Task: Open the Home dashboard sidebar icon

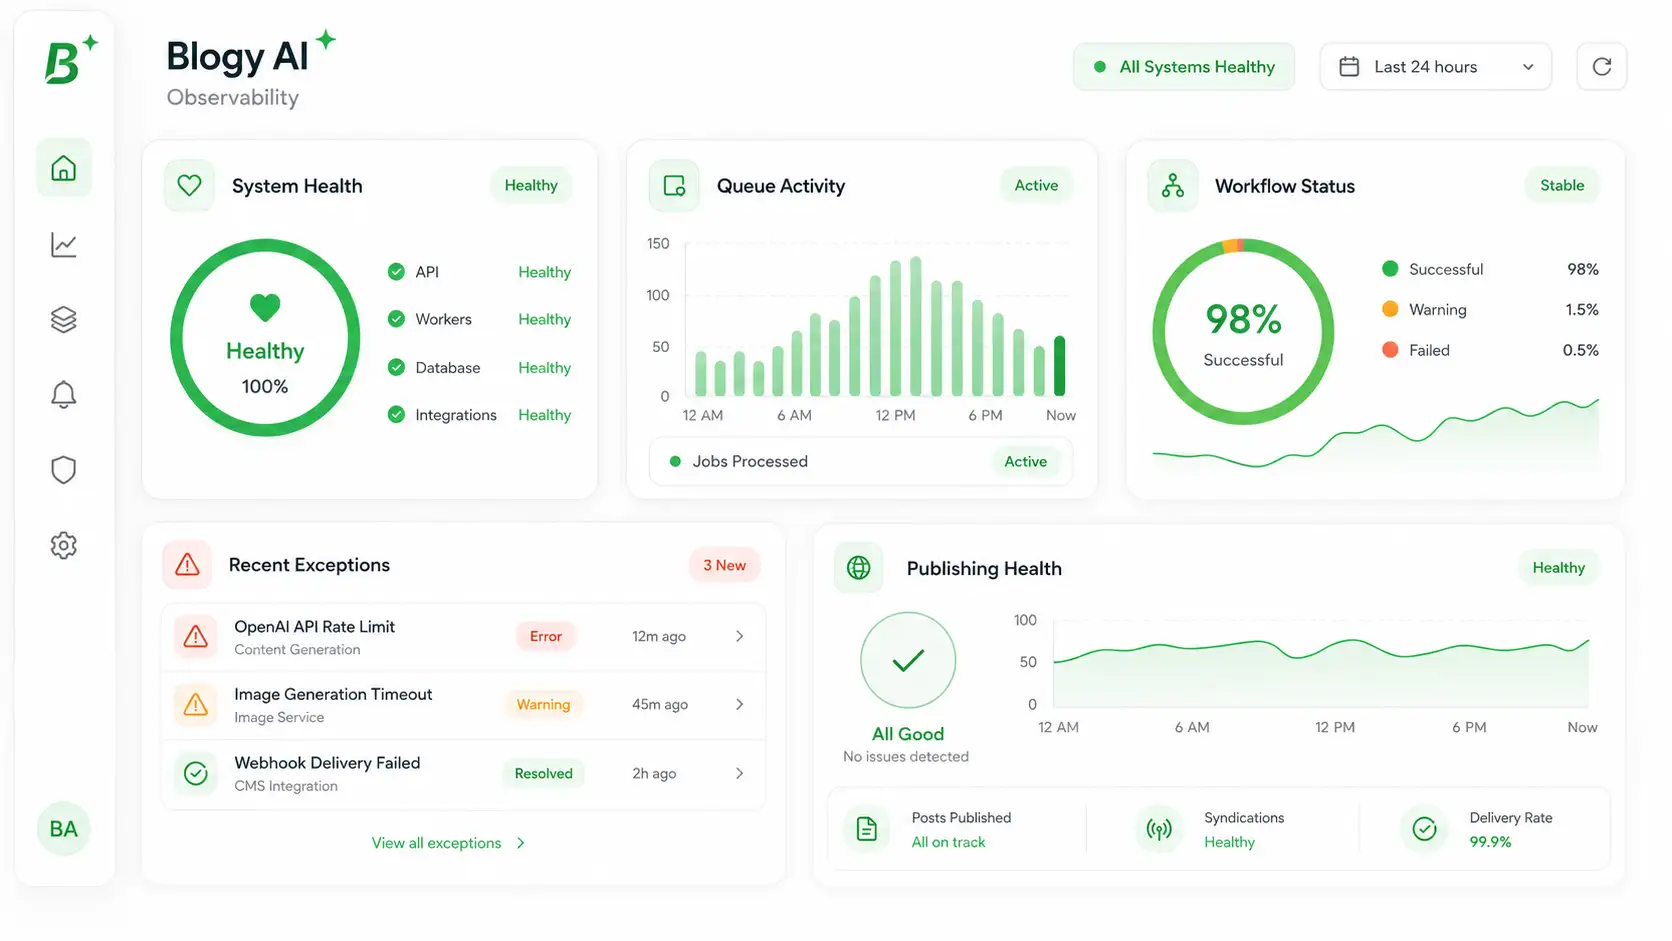Action: pos(64,168)
